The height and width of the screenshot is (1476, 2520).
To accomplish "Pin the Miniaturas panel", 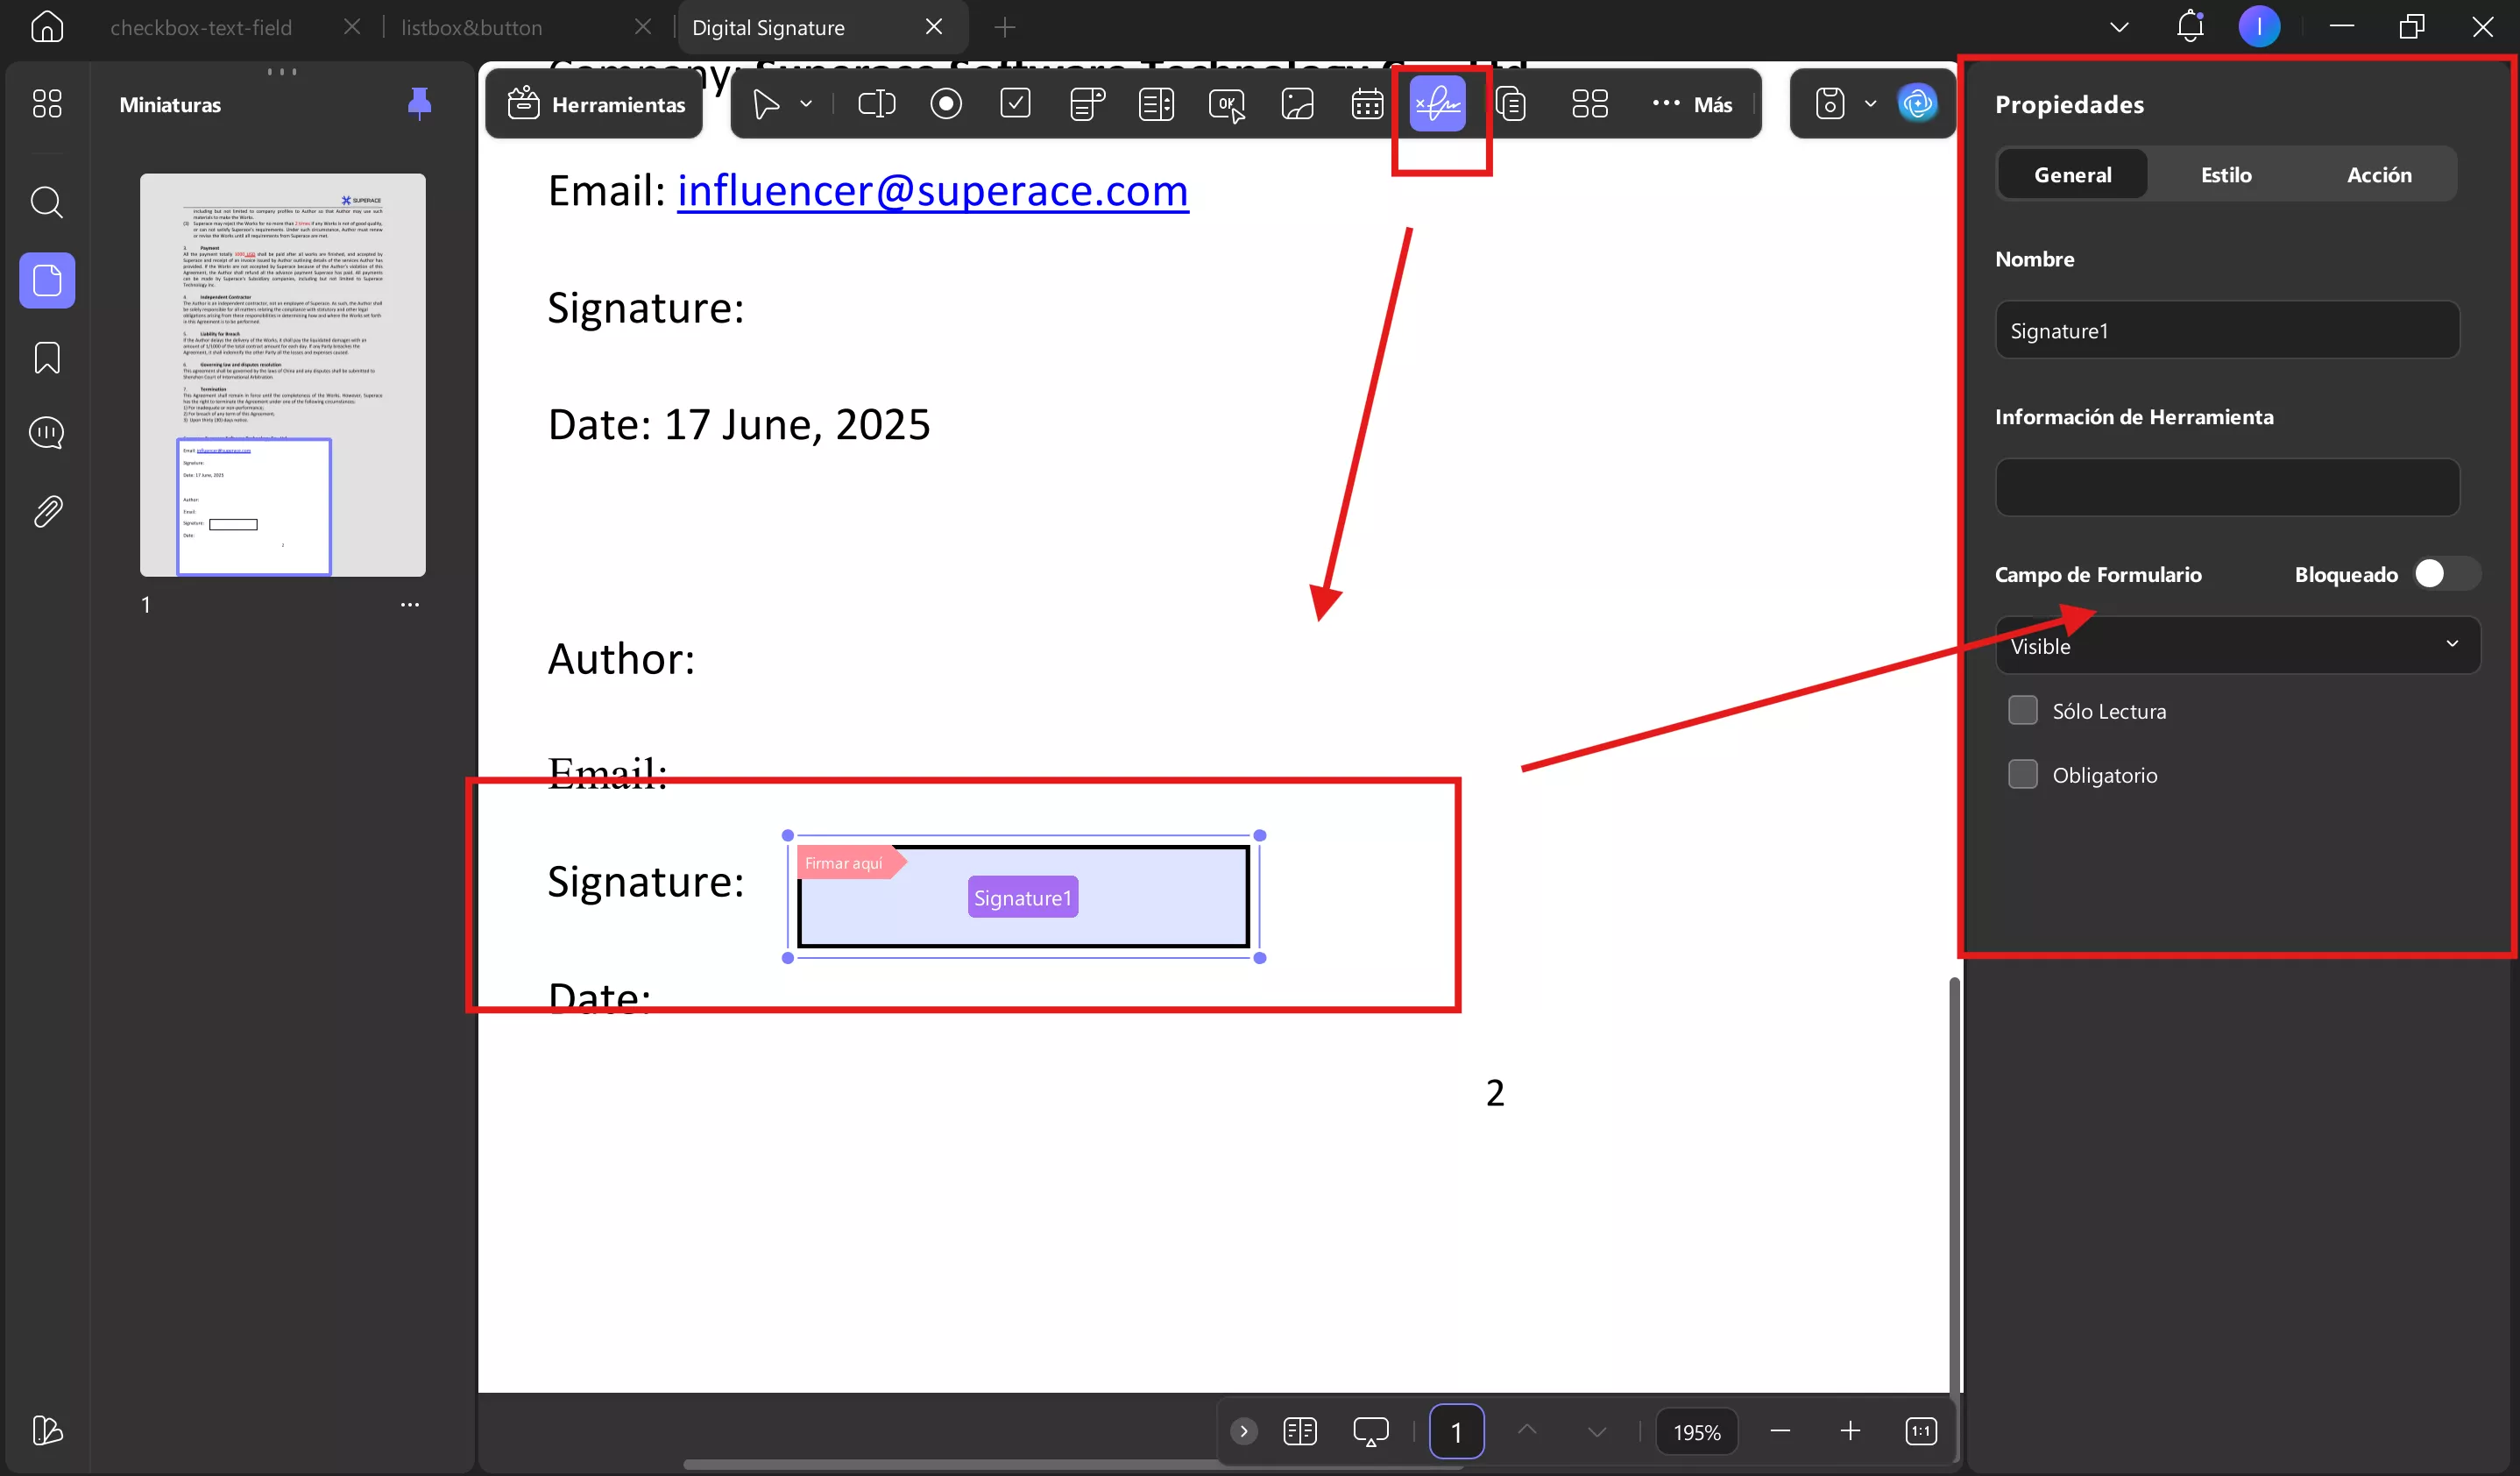I will [419, 104].
